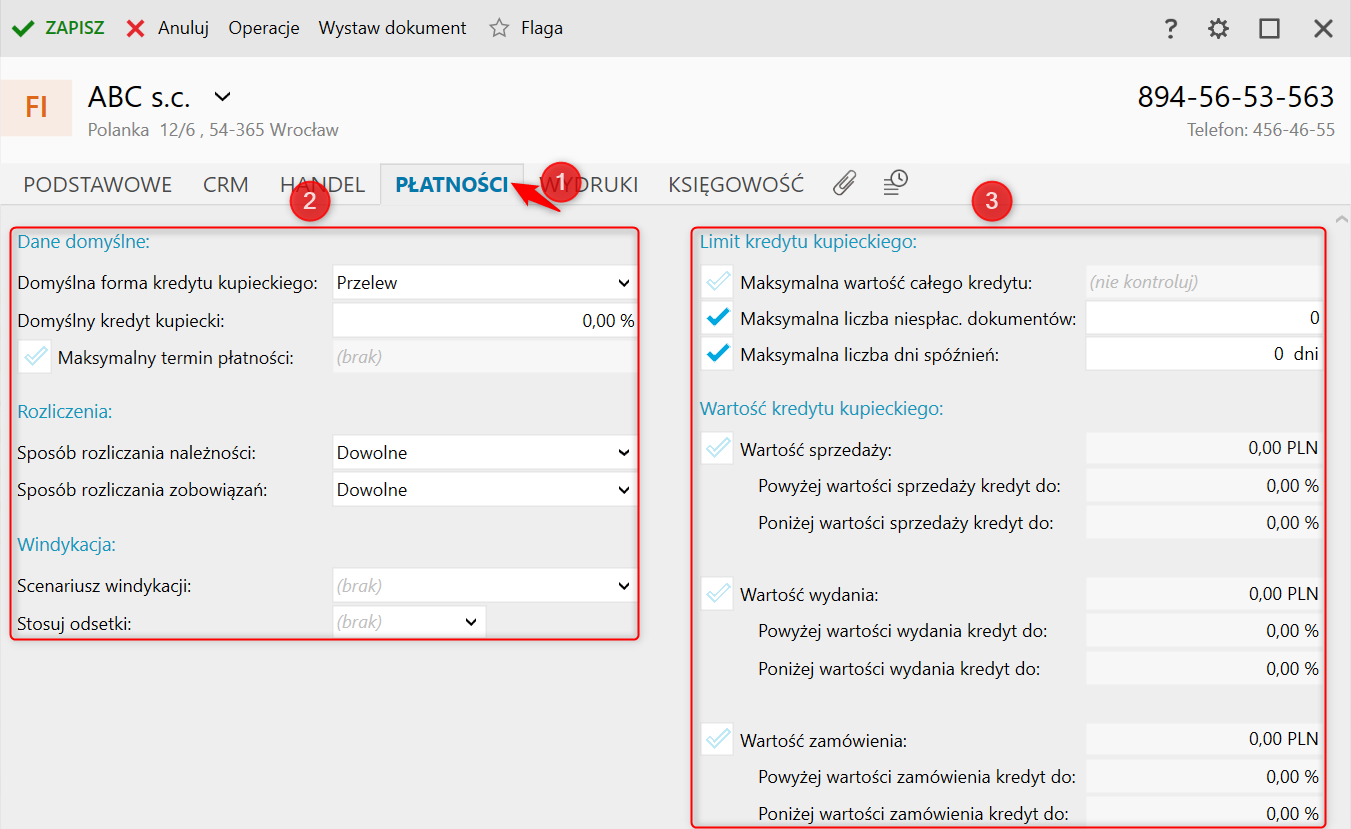
Task: Click the green ZAPISZ checkmark icon
Action: tap(22, 28)
